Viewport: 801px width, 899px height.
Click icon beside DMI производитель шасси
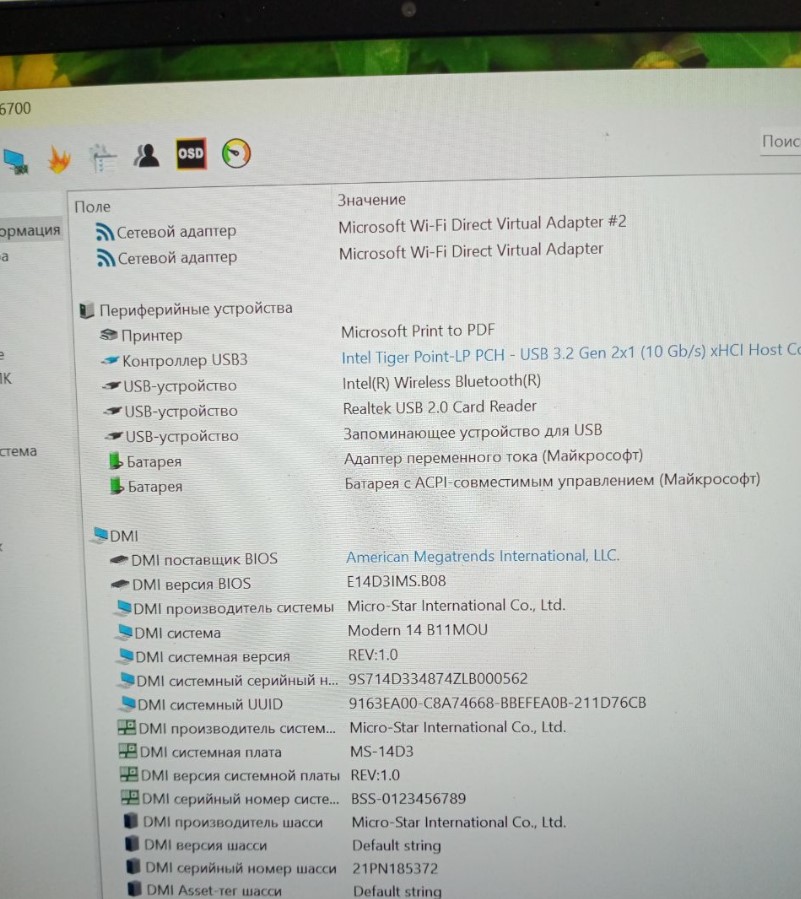pyautogui.click(x=131, y=822)
